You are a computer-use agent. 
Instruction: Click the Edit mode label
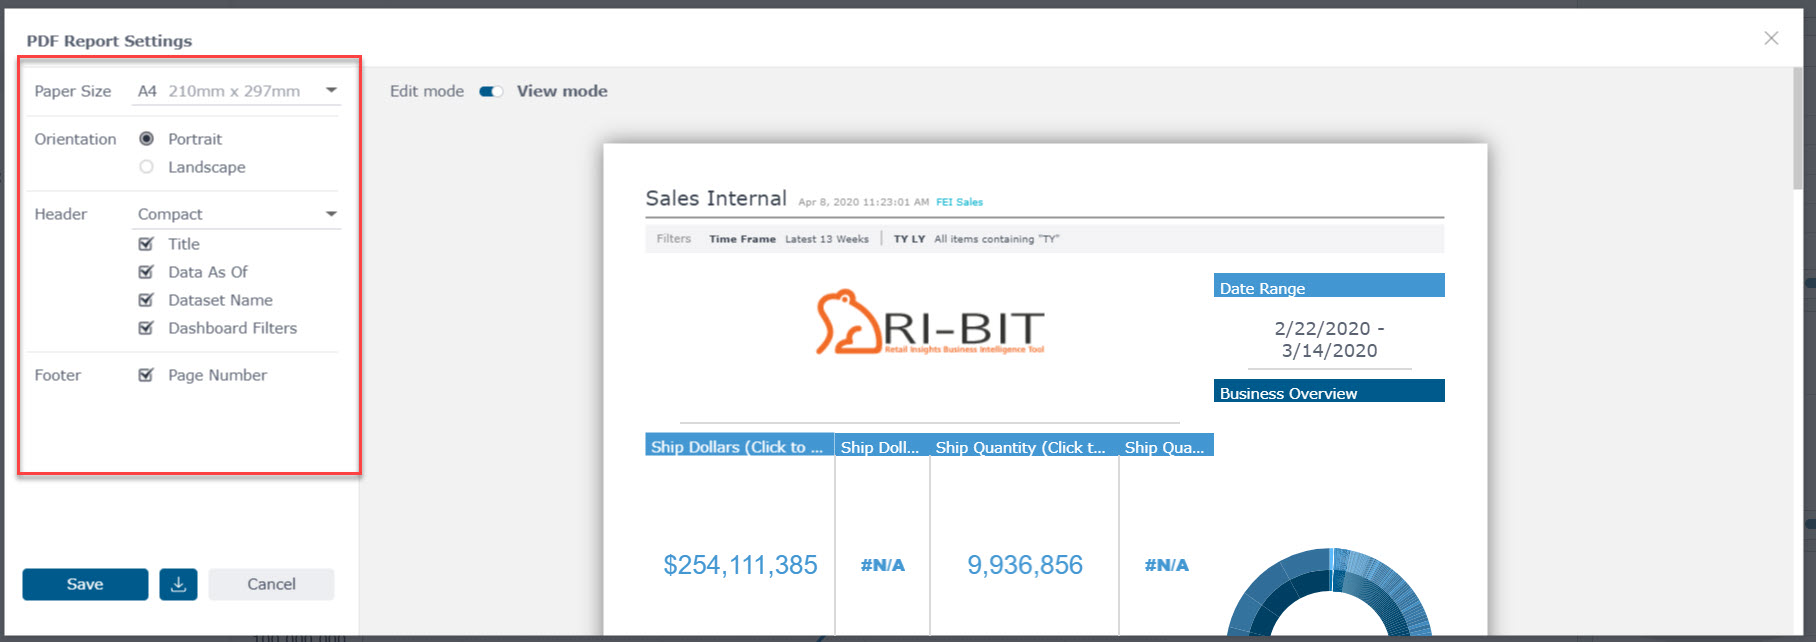tap(427, 91)
